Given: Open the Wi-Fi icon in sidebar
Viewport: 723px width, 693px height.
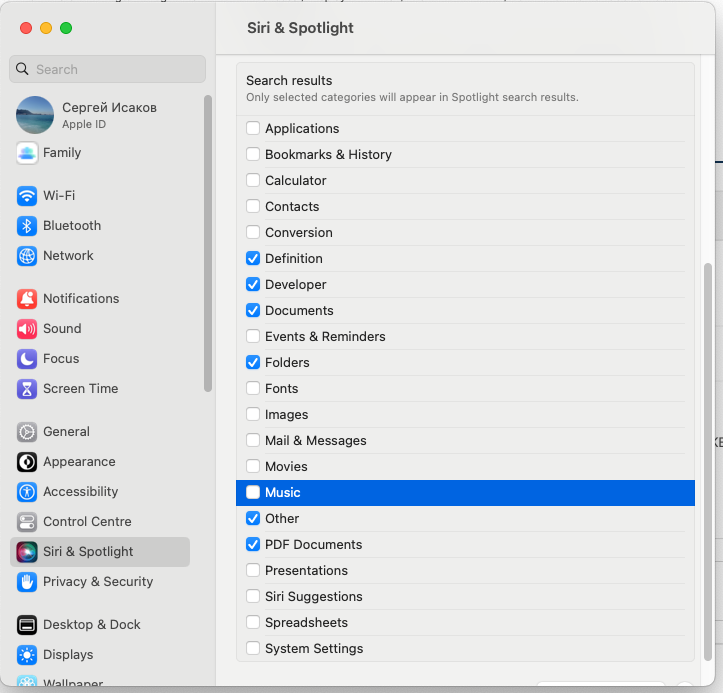Looking at the screenshot, I should tap(27, 195).
